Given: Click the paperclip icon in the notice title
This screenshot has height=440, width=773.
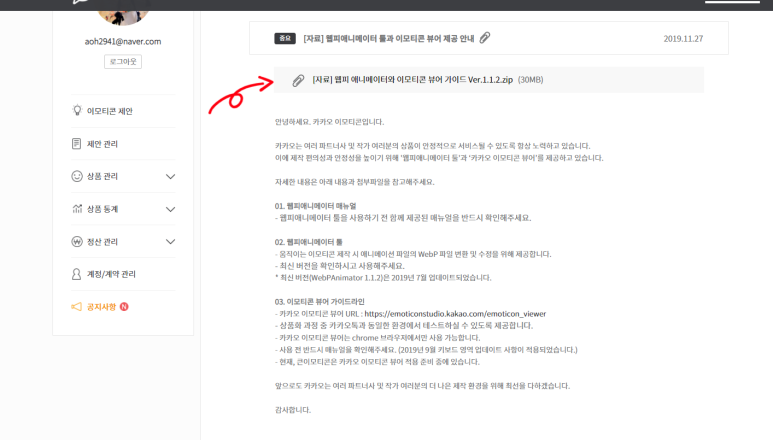Looking at the screenshot, I should coord(485,38).
